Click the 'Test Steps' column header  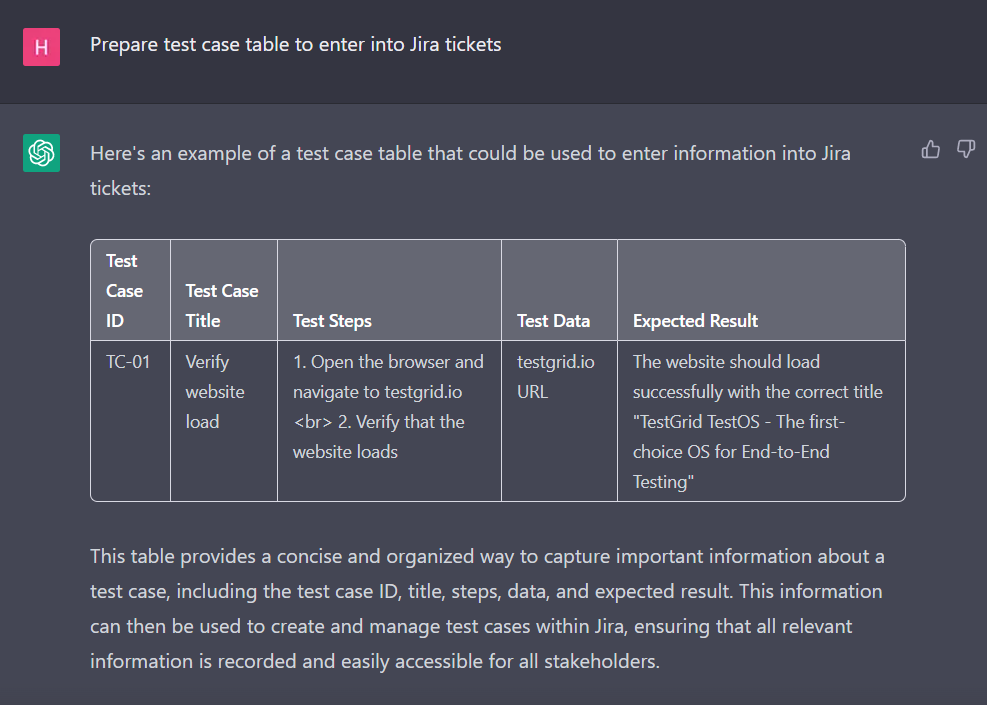[332, 321]
